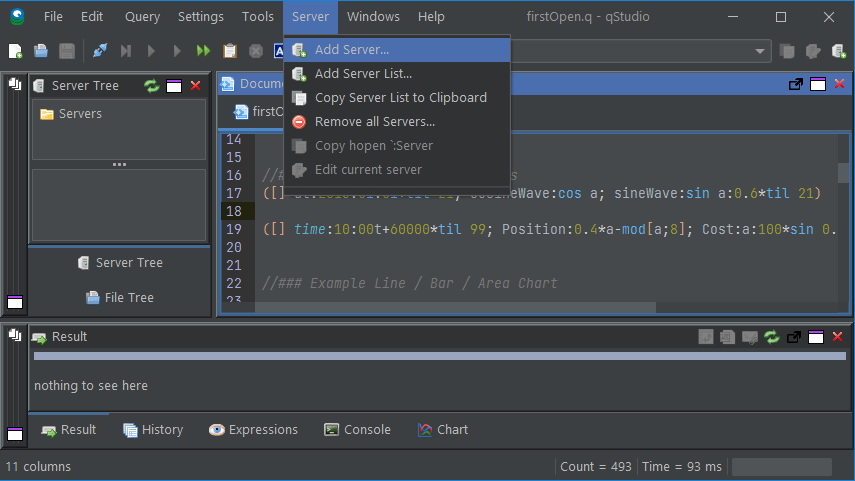Click the step-to-end playback toolbar icon
The image size is (855, 481).
[126, 51]
